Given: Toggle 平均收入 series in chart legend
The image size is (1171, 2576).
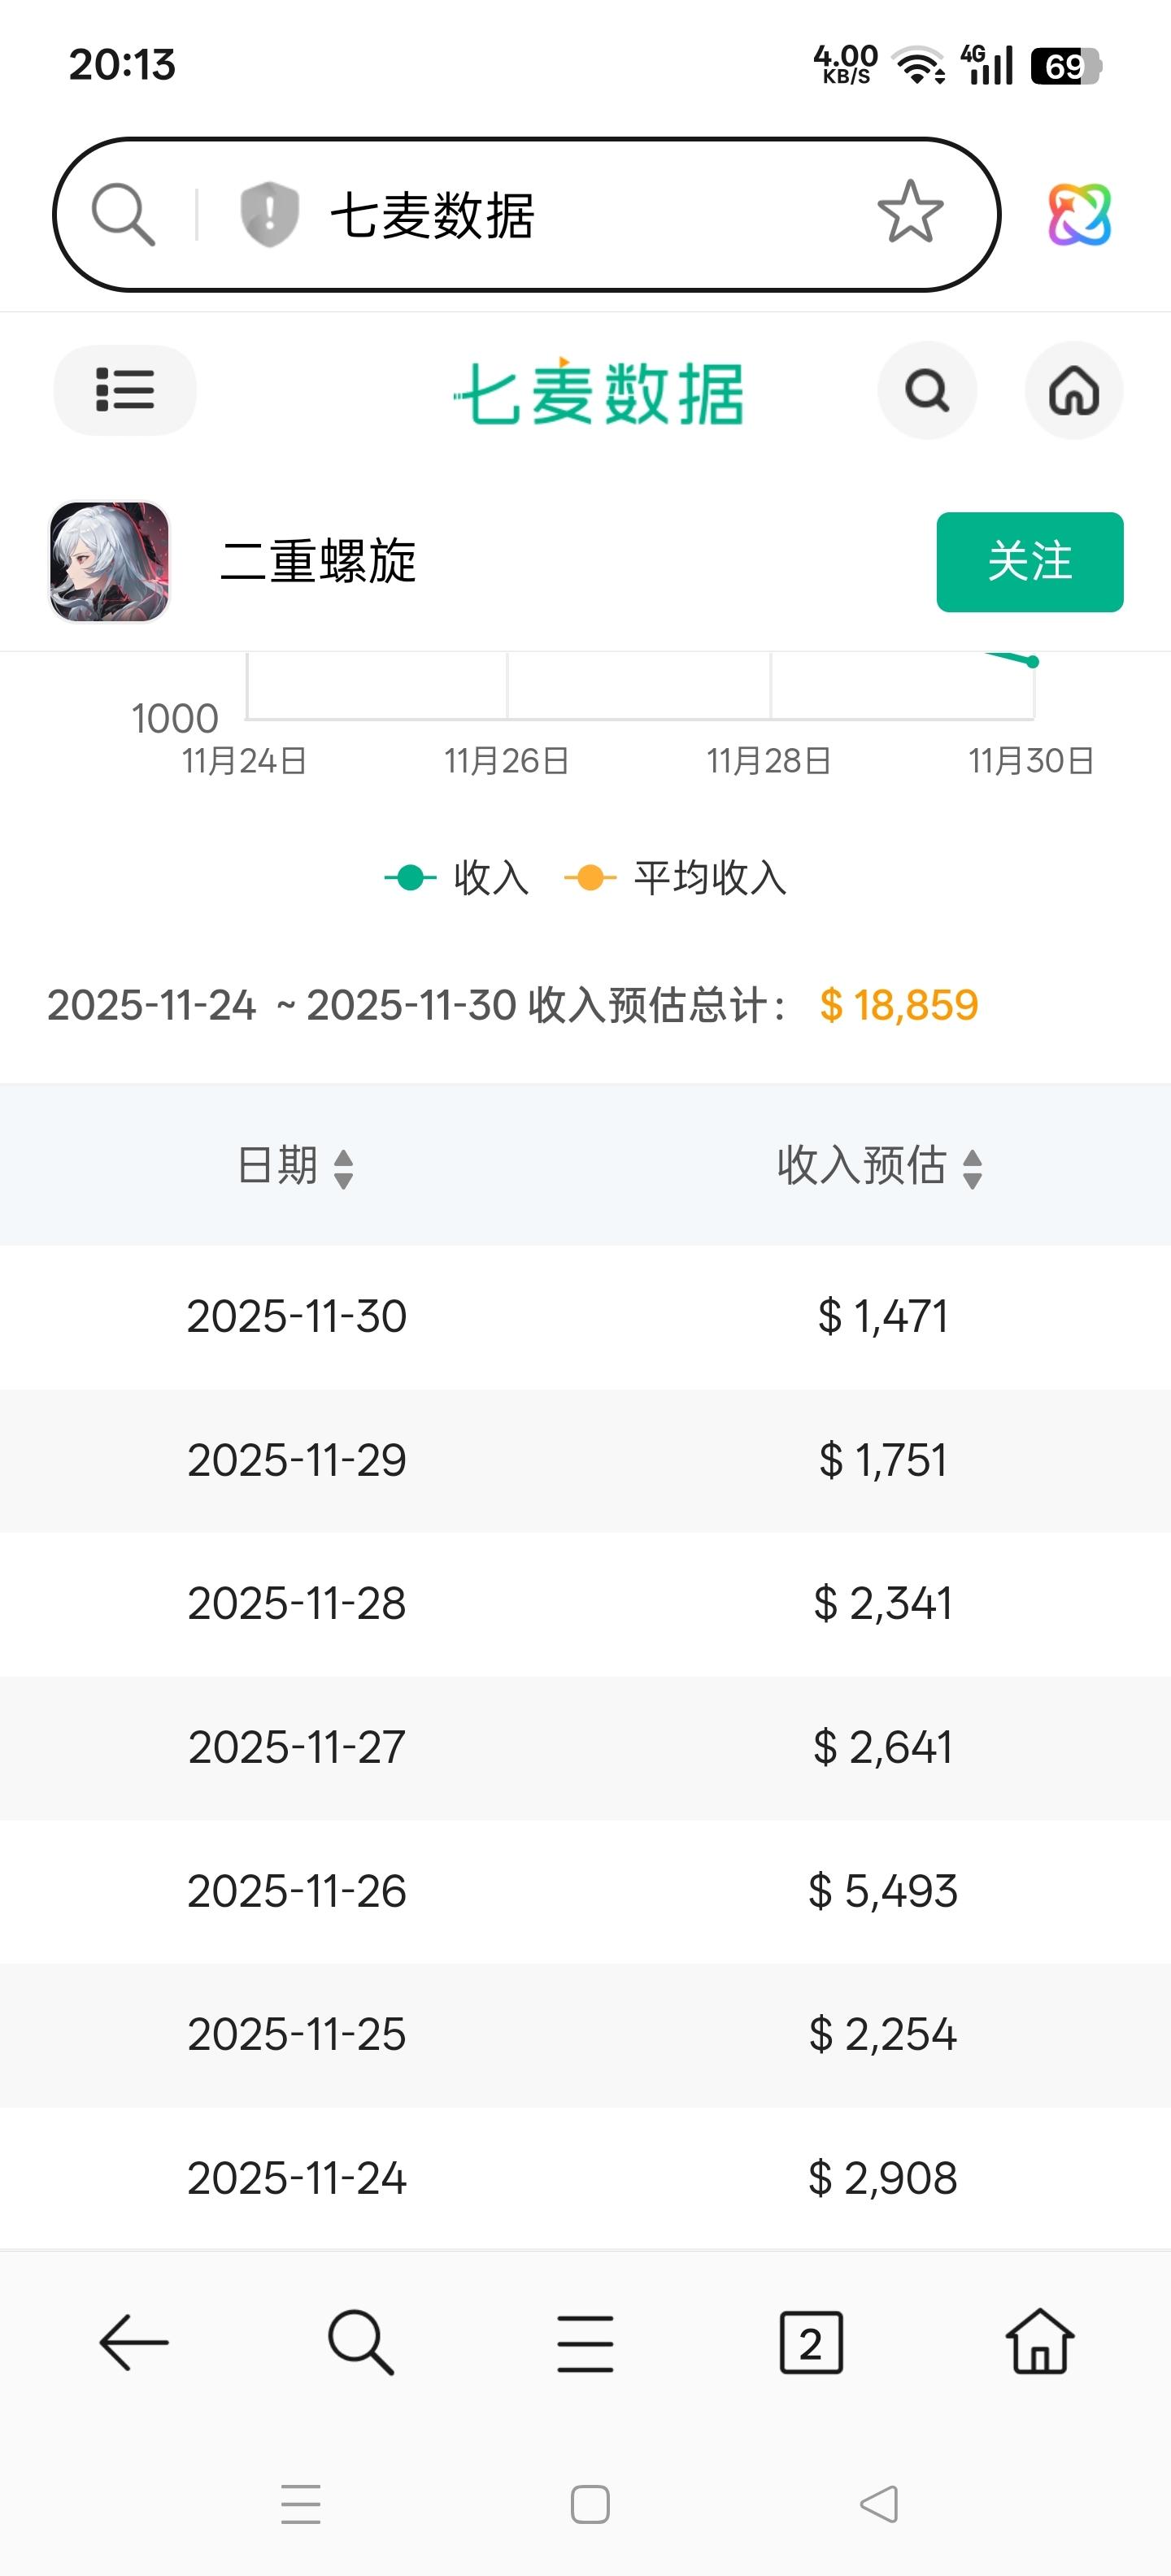Looking at the screenshot, I should point(677,878).
